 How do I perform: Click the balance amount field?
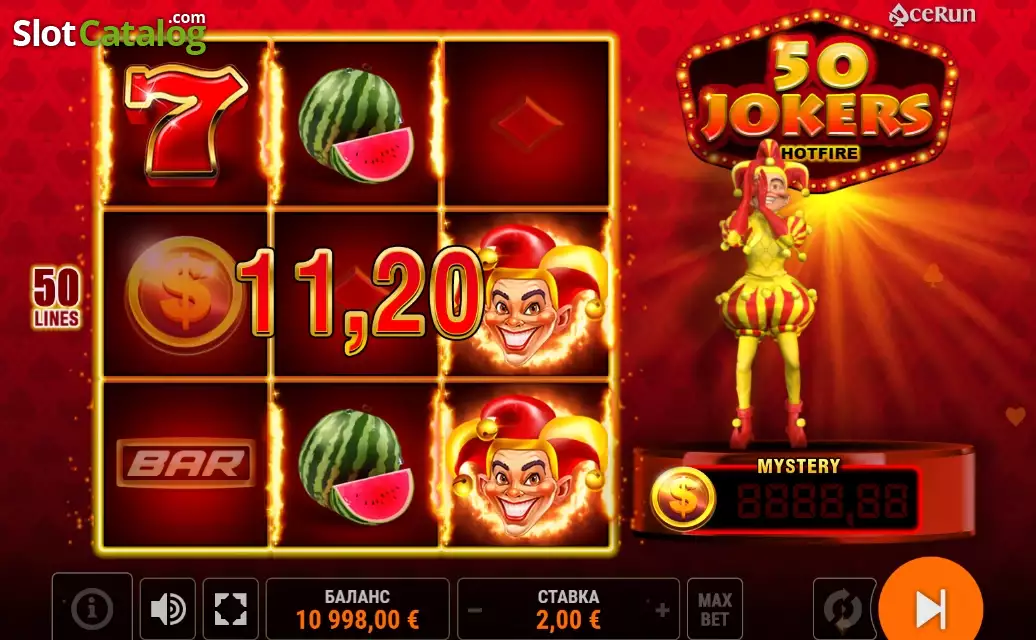pos(357,609)
